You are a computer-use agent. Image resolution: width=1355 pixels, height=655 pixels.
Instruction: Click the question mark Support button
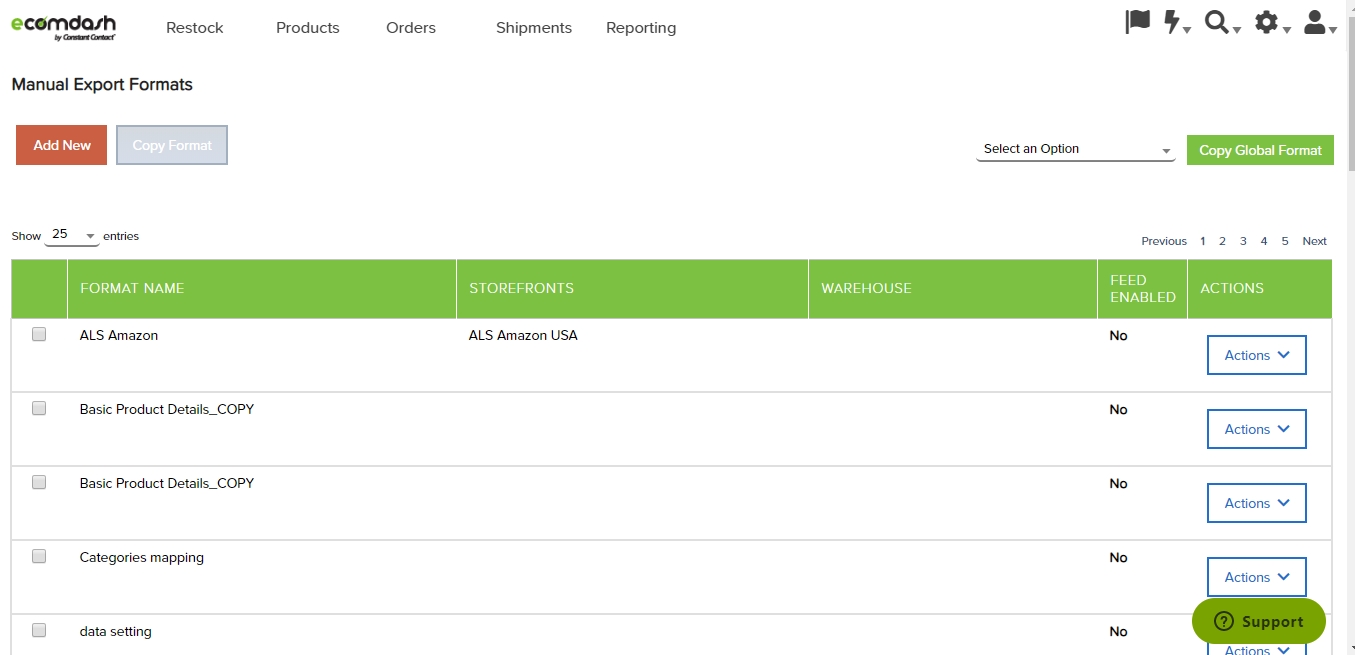tap(1258, 621)
